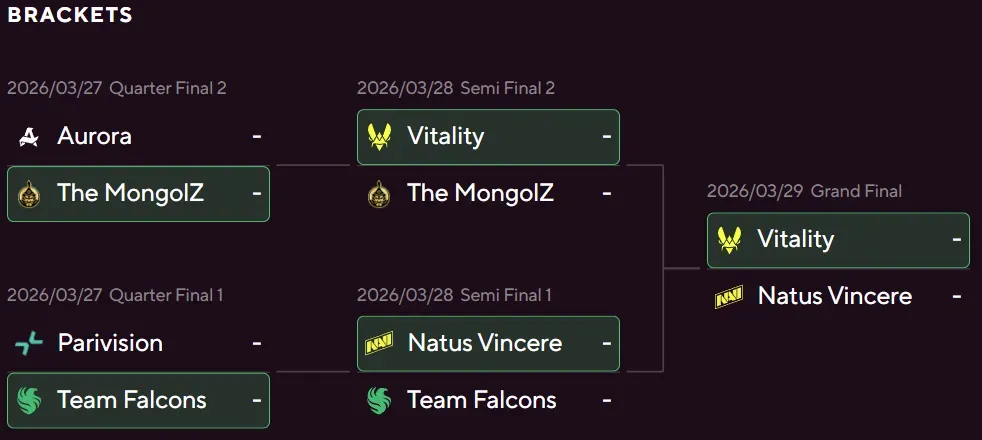
Task: Click Vitality logo in Semi Final 2
Action: tap(379, 136)
